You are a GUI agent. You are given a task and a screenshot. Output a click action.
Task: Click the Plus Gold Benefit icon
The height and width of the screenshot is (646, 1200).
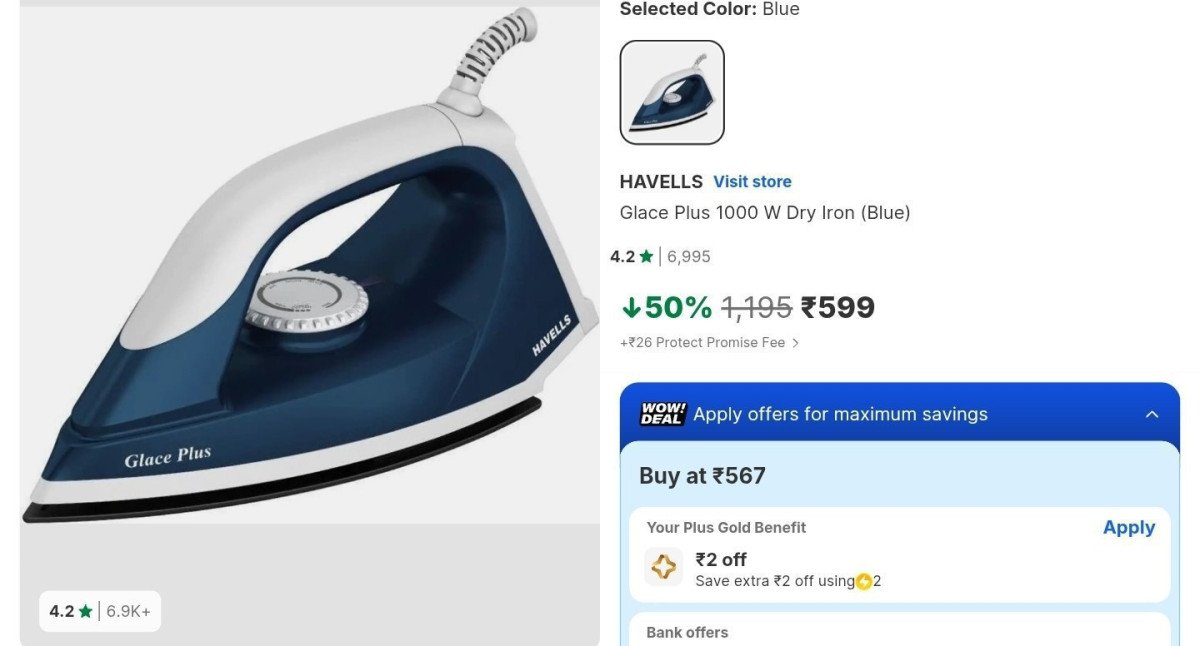(x=664, y=567)
